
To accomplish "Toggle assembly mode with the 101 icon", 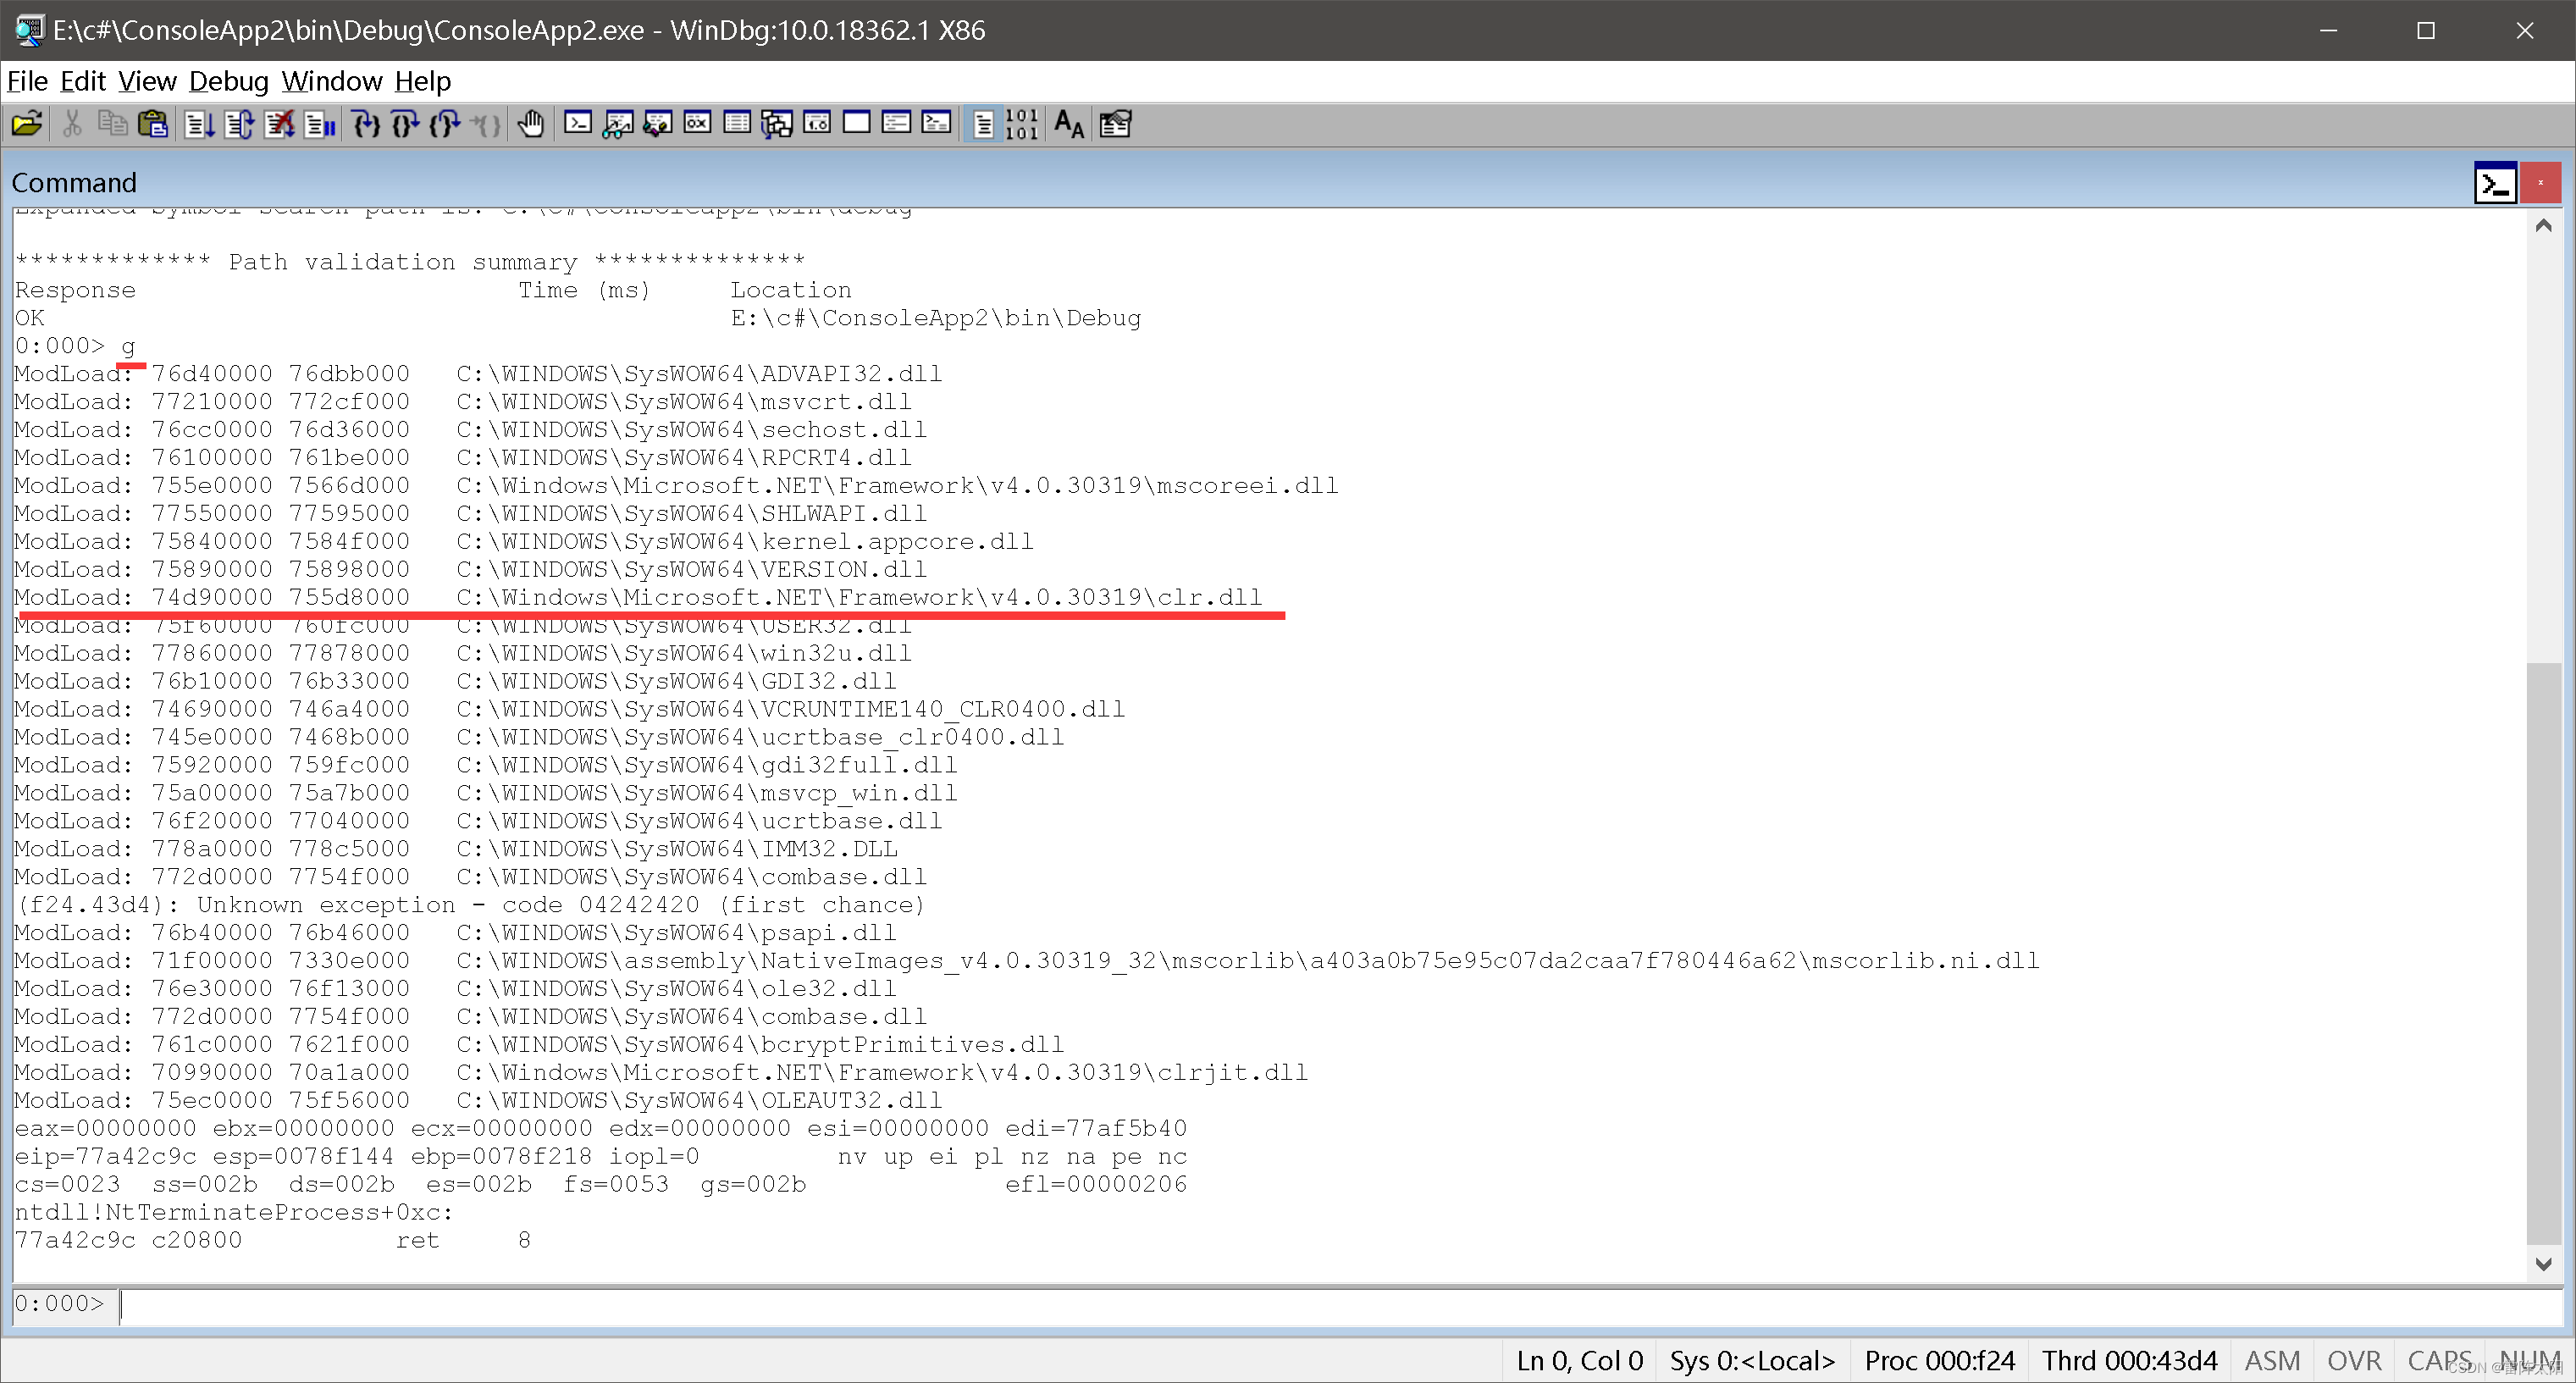I will (x=1021, y=123).
